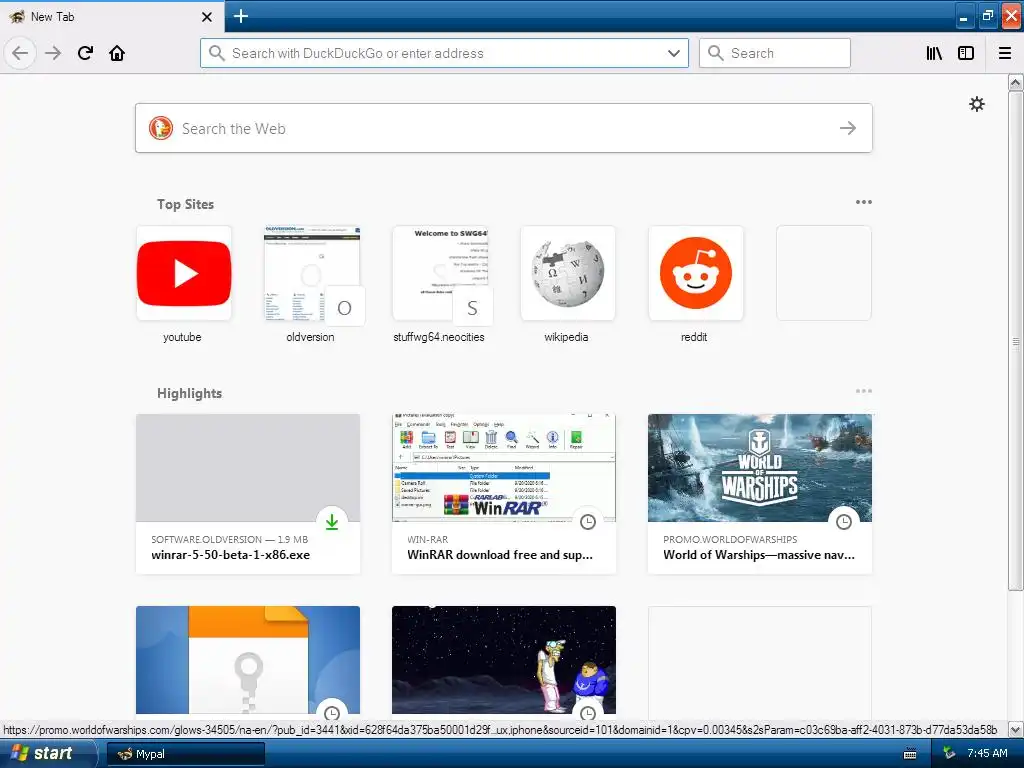
Task: Open the home page icon
Action: click(x=117, y=53)
